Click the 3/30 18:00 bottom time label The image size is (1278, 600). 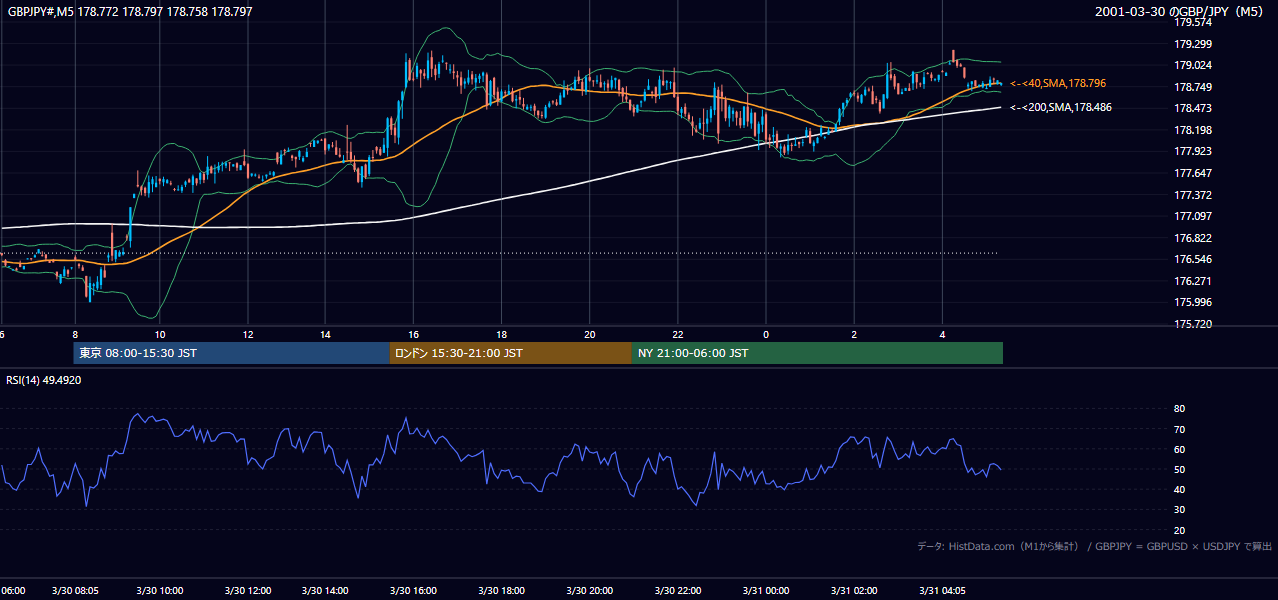502,591
